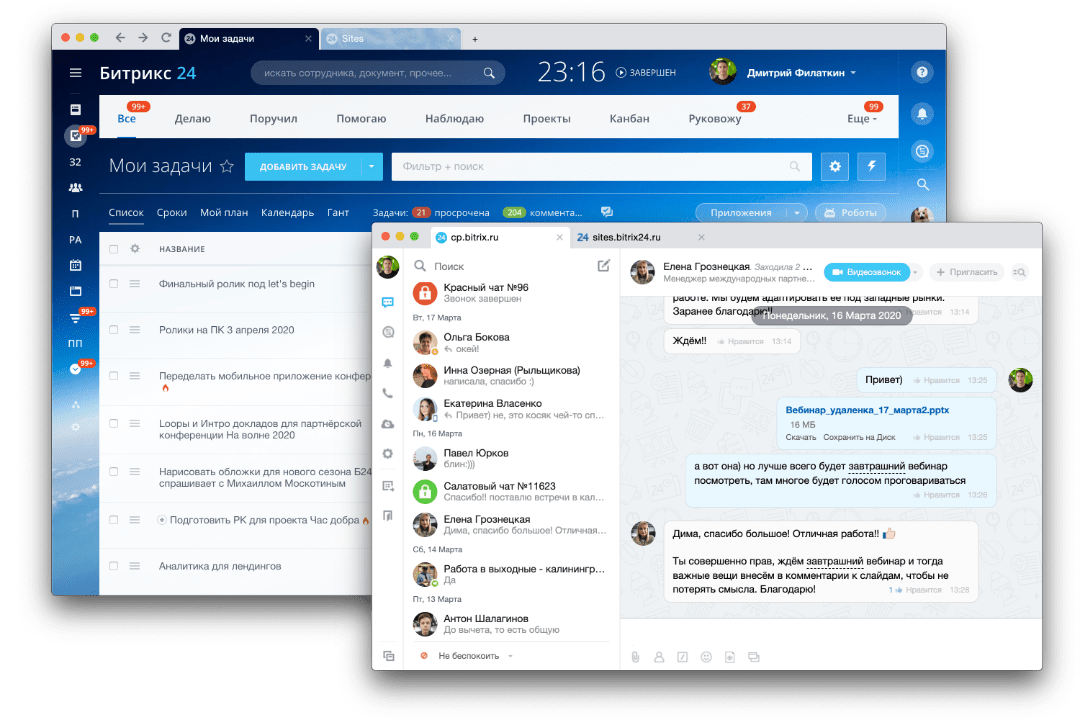The image size is (1080, 720).
Task: Switch to the Делаю tab
Action: point(192,119)
